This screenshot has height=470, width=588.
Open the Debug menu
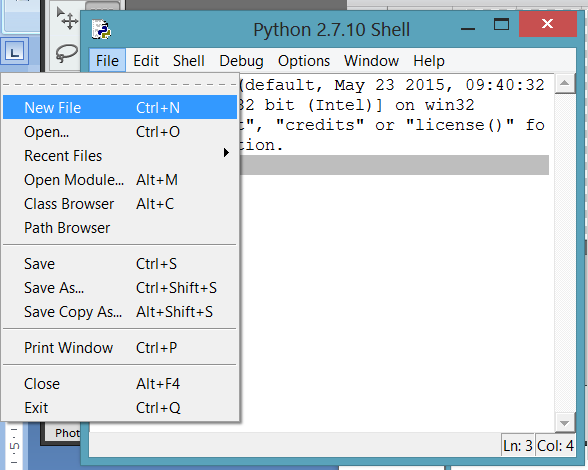click(x=241, y=60)
